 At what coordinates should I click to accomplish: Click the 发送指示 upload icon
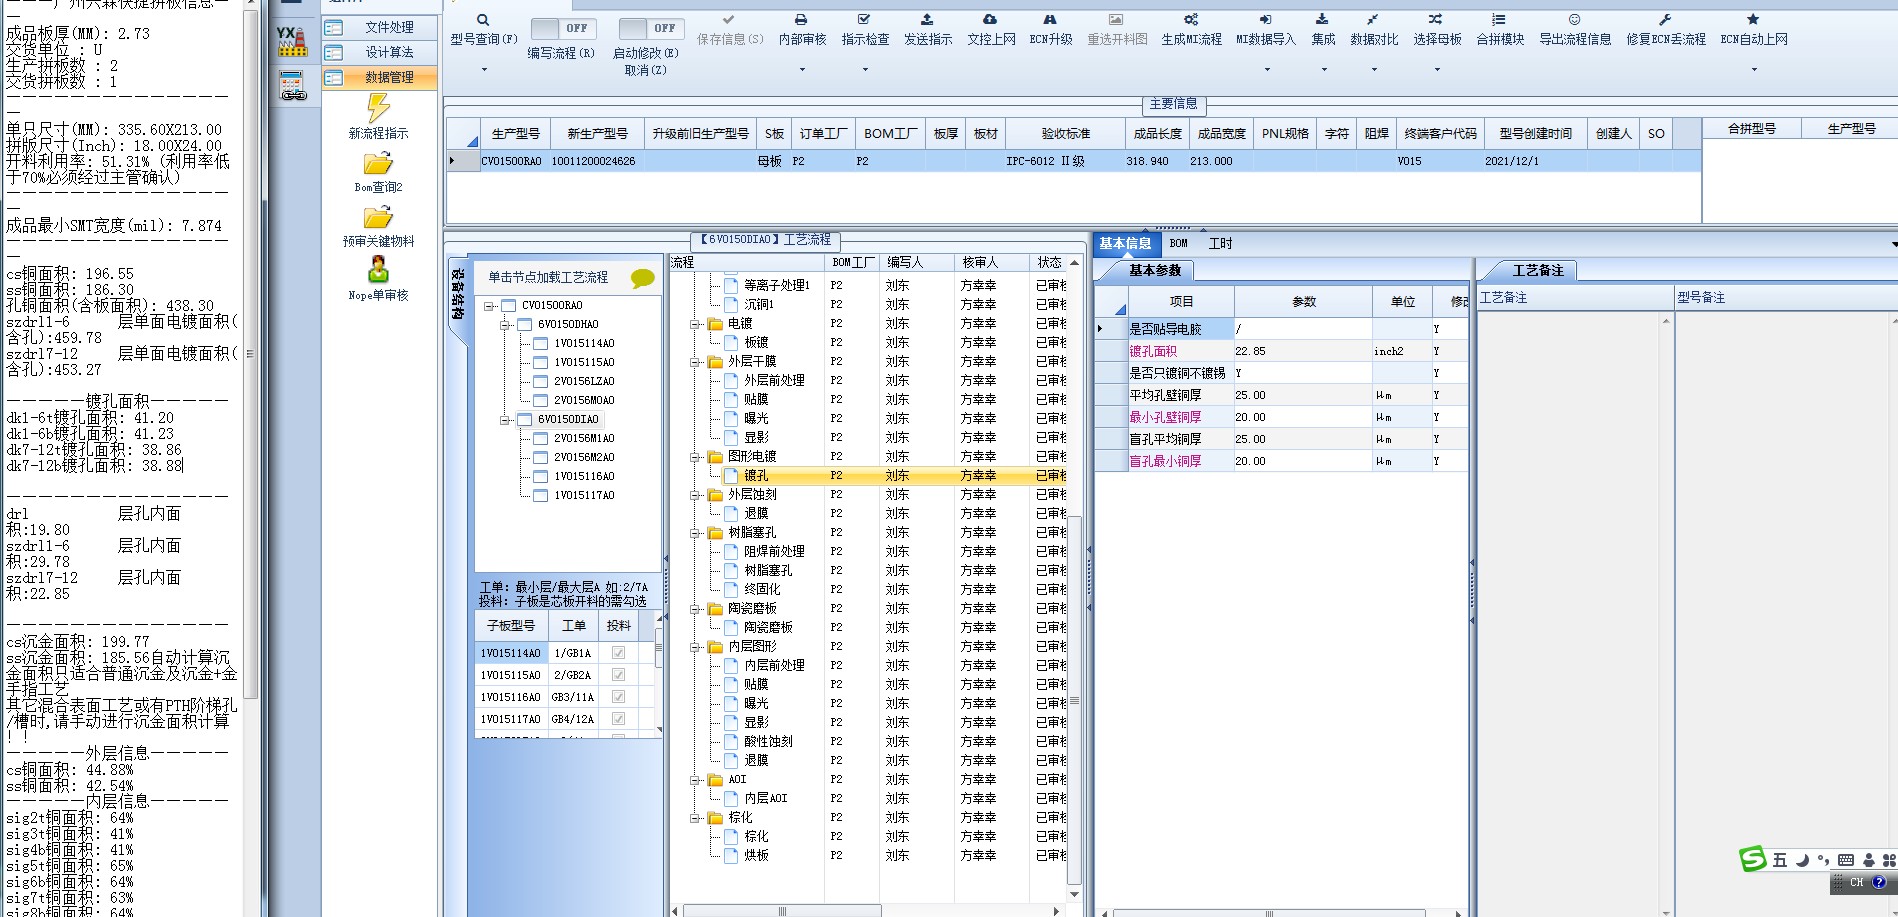point(927,20)
